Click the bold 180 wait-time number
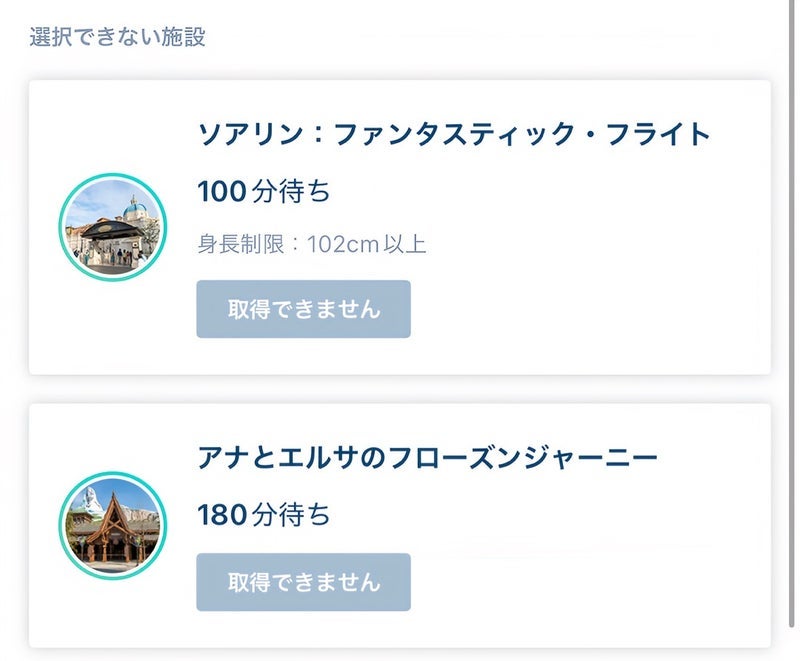The height and width of the screenshot is (661, 800). (222, 516)
